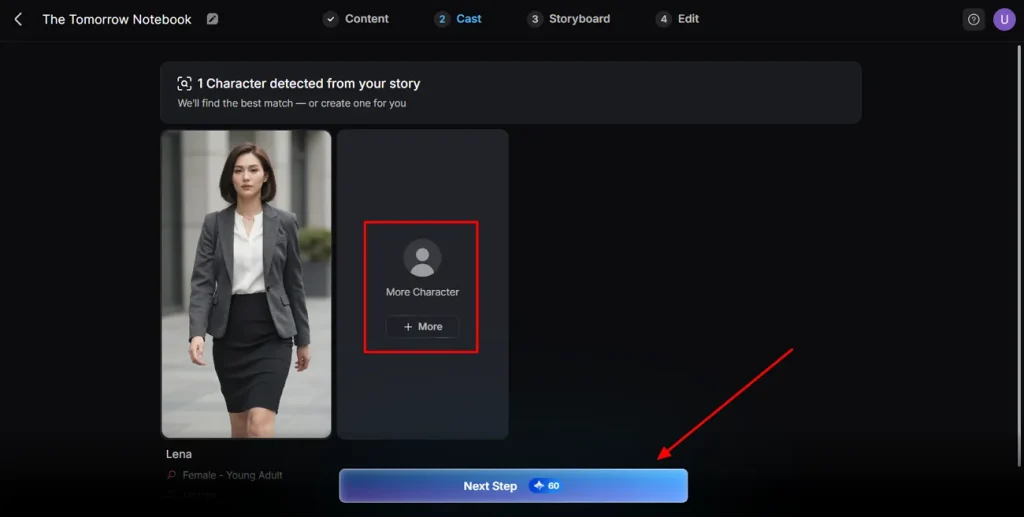Viewport: 1024px width, 517px height.
Task: Select the Cast step tab
Action: pyautogui.click(x=458, y=19)
